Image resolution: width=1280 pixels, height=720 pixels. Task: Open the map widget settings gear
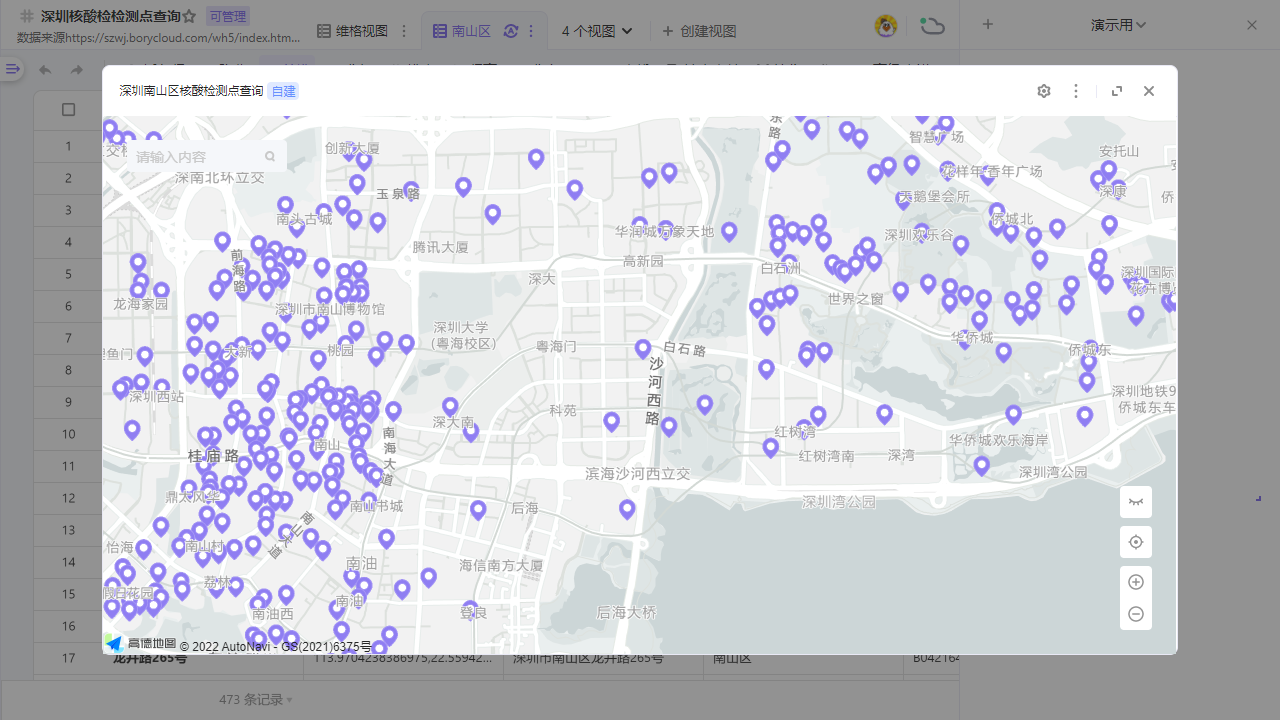[x=1044, y=91]
